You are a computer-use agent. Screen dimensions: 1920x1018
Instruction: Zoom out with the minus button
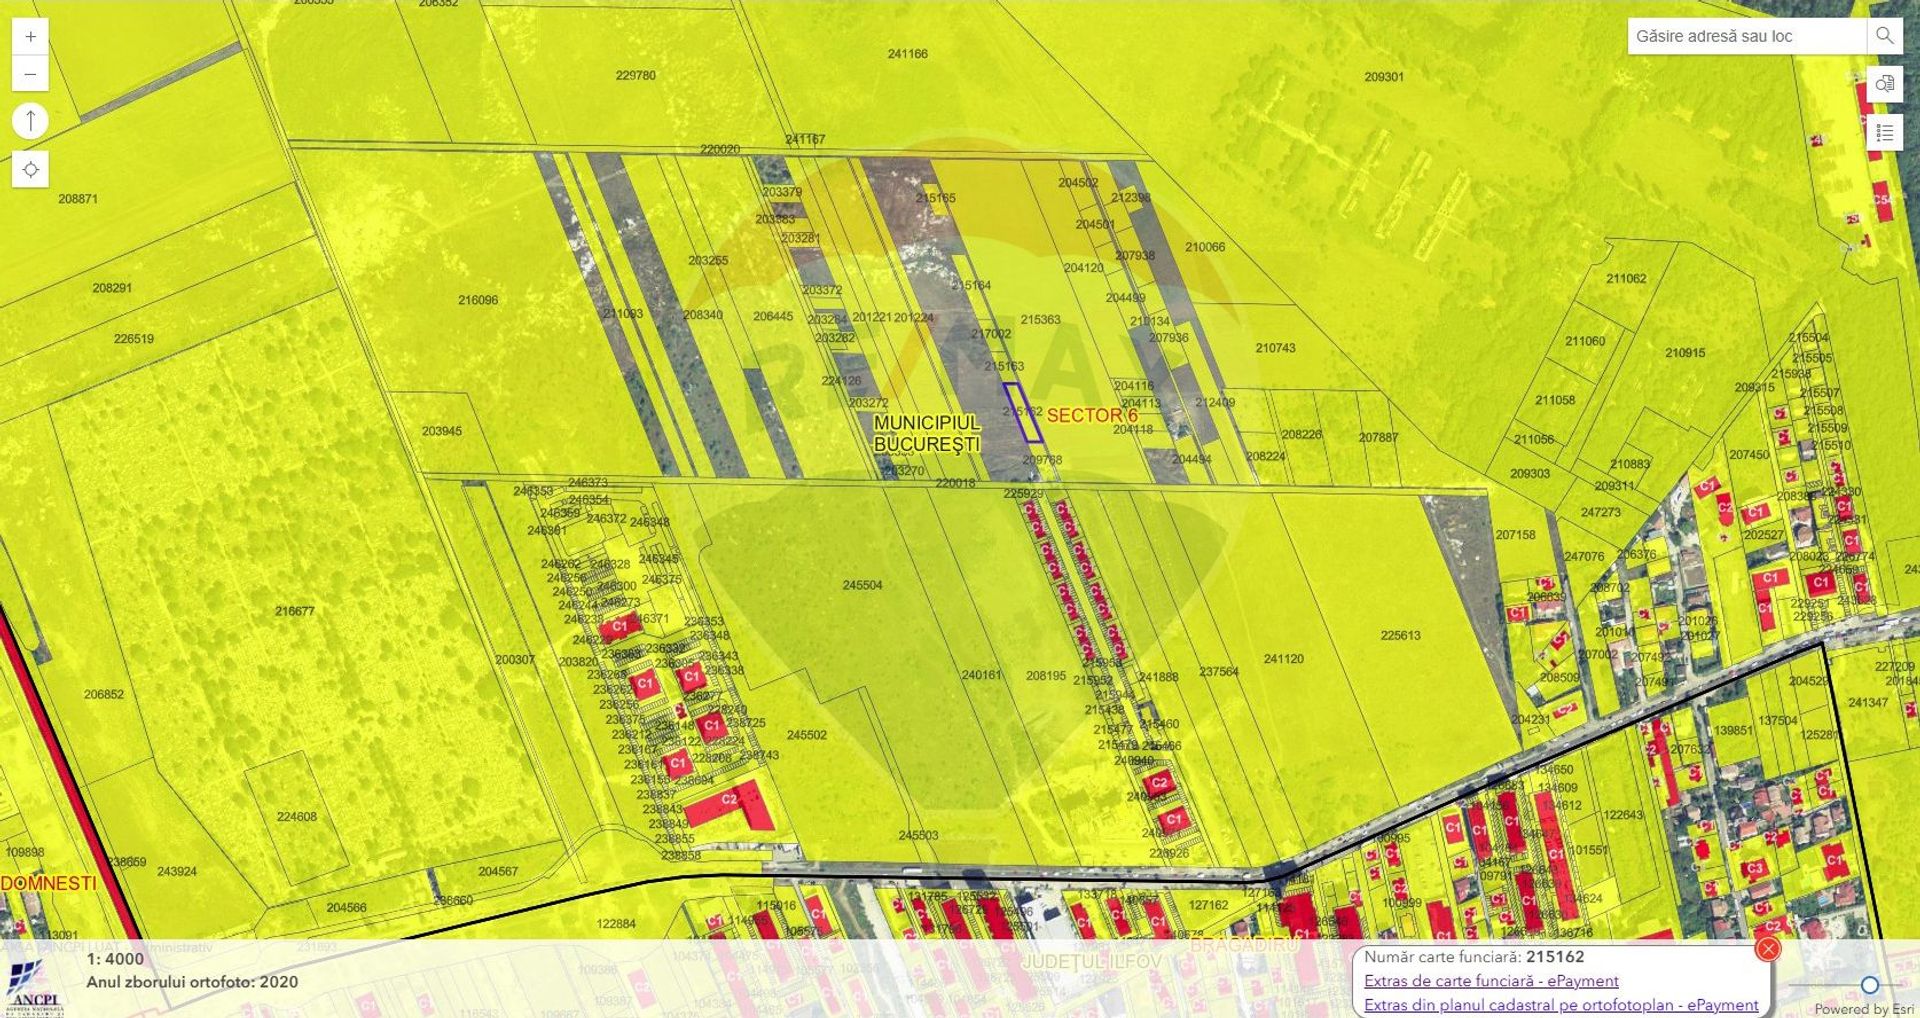point(31,74)
